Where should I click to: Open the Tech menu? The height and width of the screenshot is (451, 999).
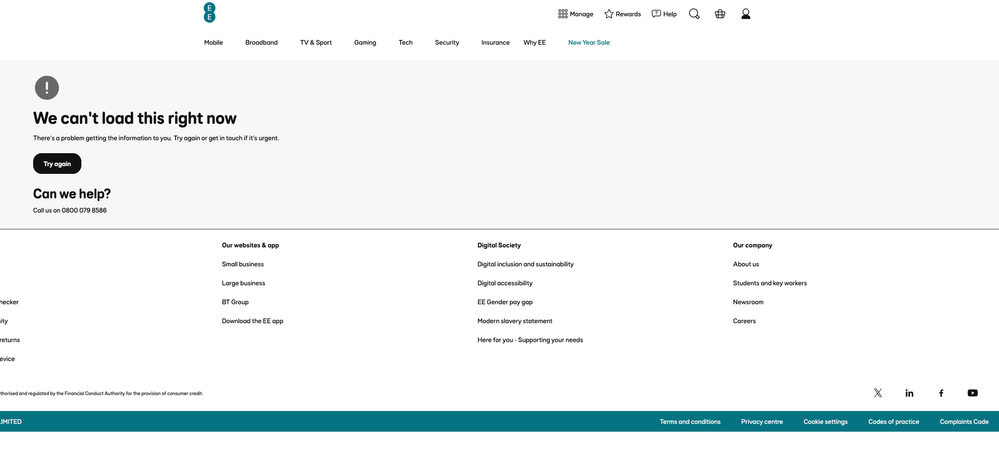[x=406, y=43]
